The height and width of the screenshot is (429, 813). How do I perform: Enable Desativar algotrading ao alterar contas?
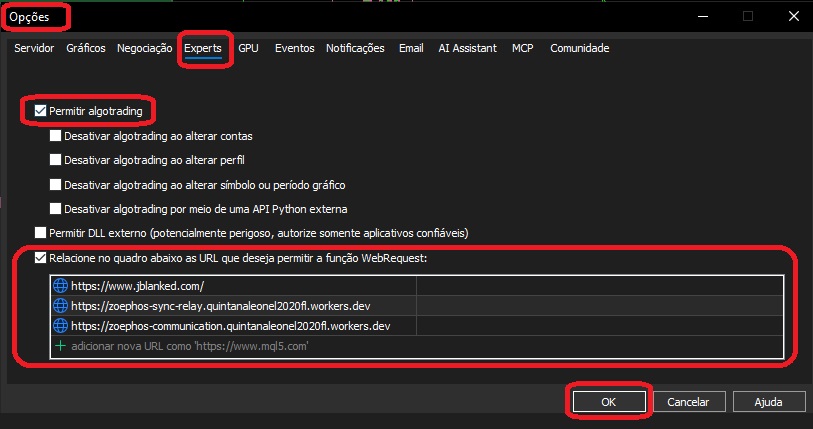click(55, 136)
